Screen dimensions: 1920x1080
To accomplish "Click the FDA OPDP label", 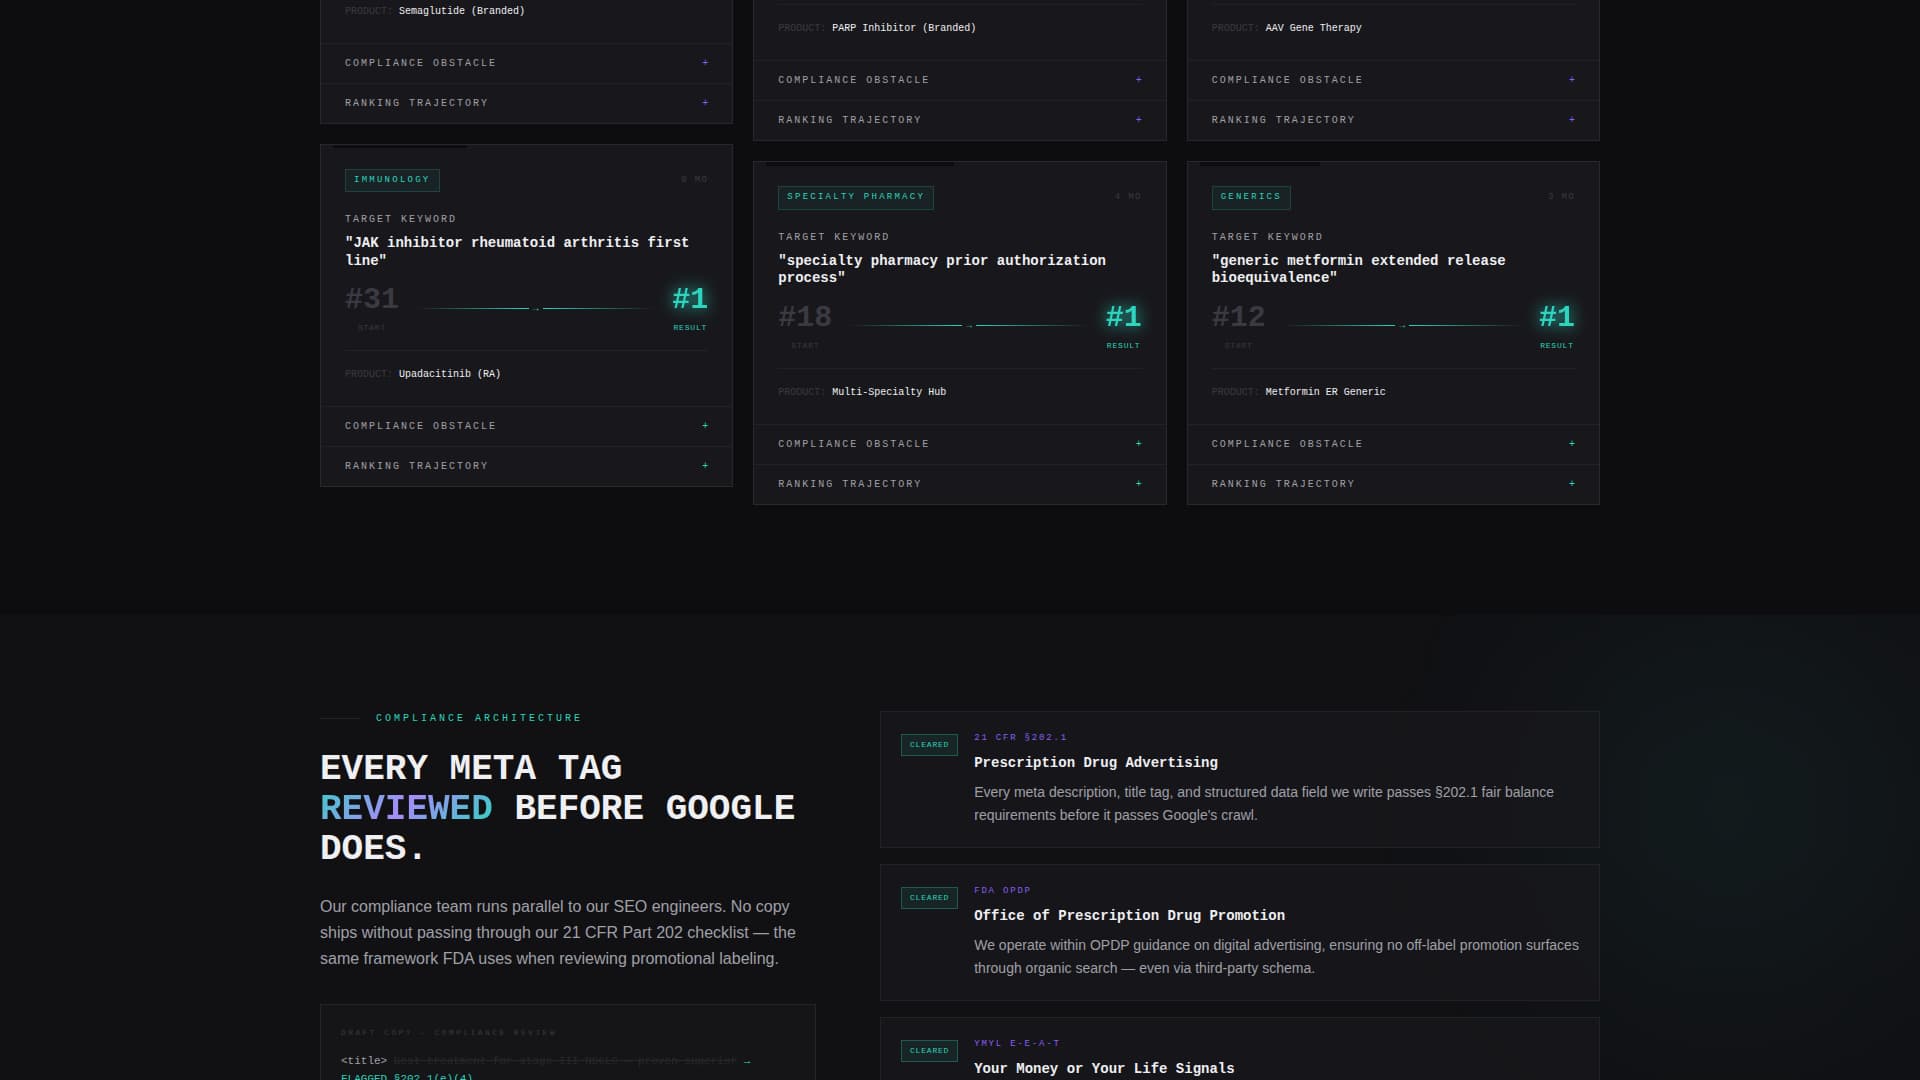I will coord(1002,891).
